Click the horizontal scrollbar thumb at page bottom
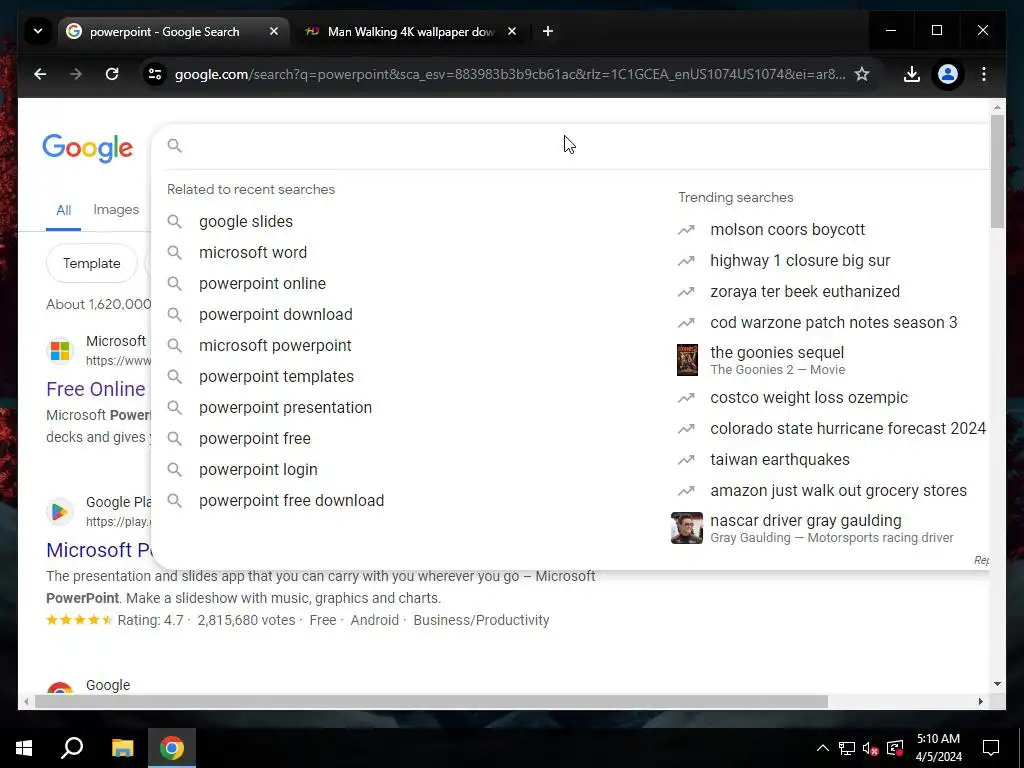Image resolution: width=1024 pixels, height=768 pixels. coord(431,702)
